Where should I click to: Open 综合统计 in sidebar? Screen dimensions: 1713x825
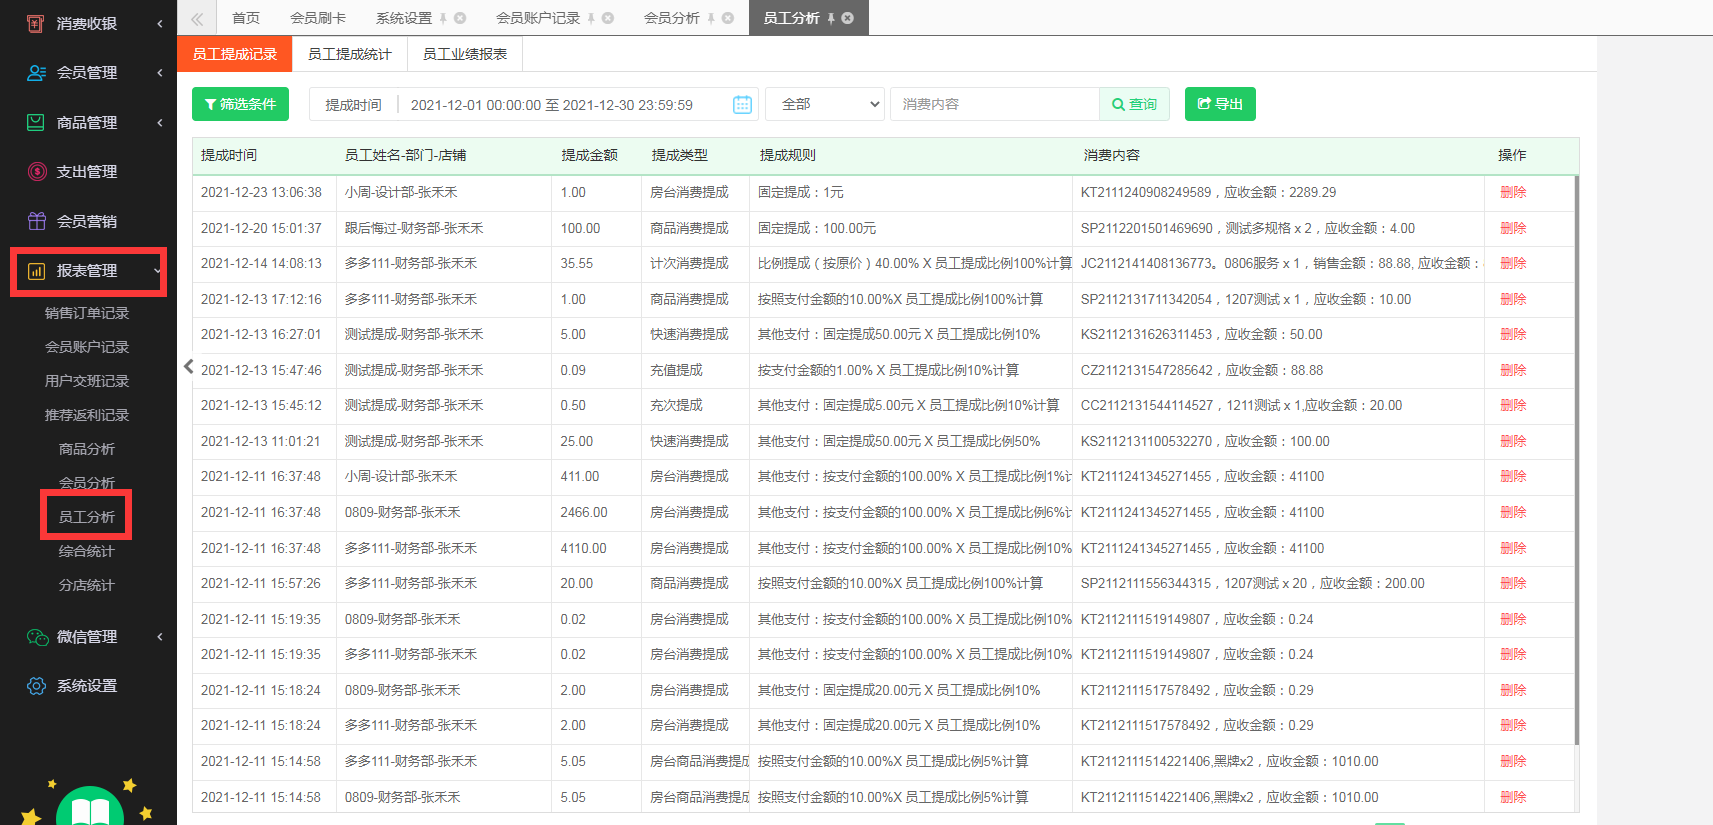[87, 551]
